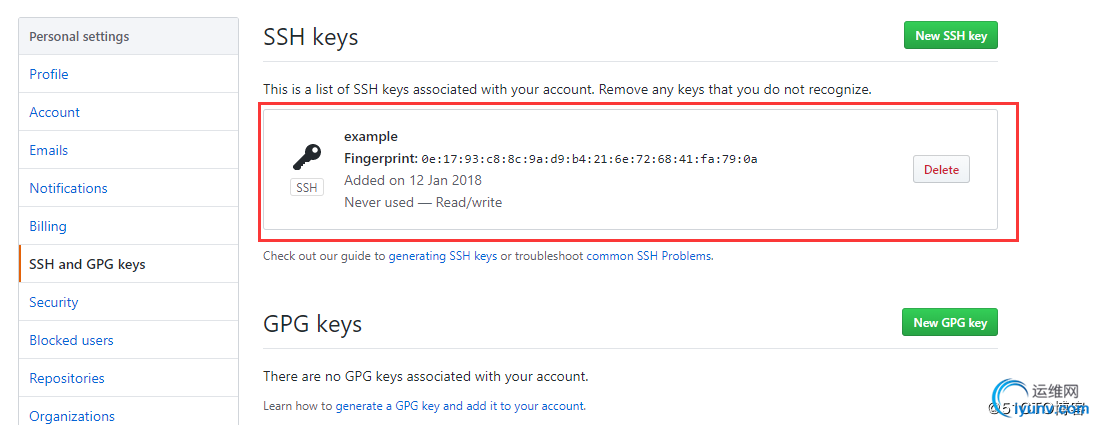This screenshot has height=425, width=1095.
Task: Click the key icon beside example
Action: [x=307, y=157]
